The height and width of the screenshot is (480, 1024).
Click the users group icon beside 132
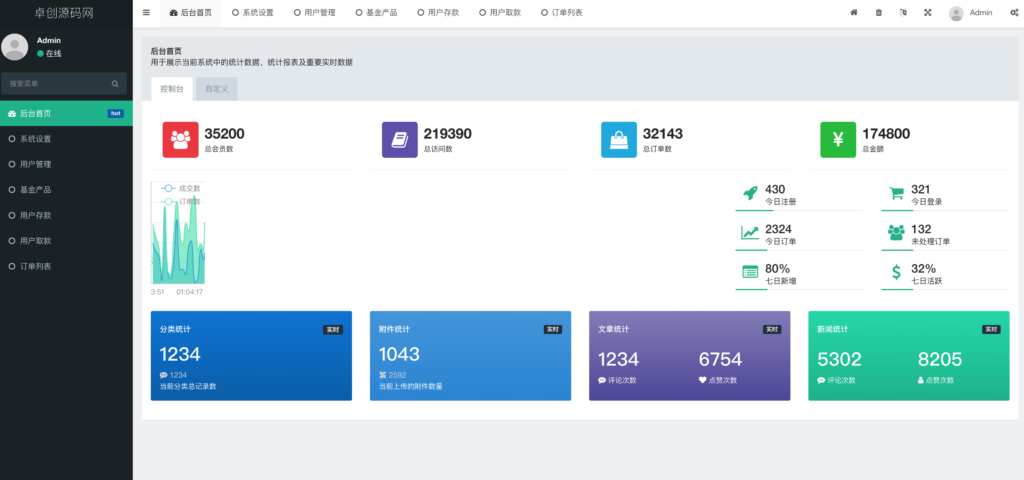(896, 232)
